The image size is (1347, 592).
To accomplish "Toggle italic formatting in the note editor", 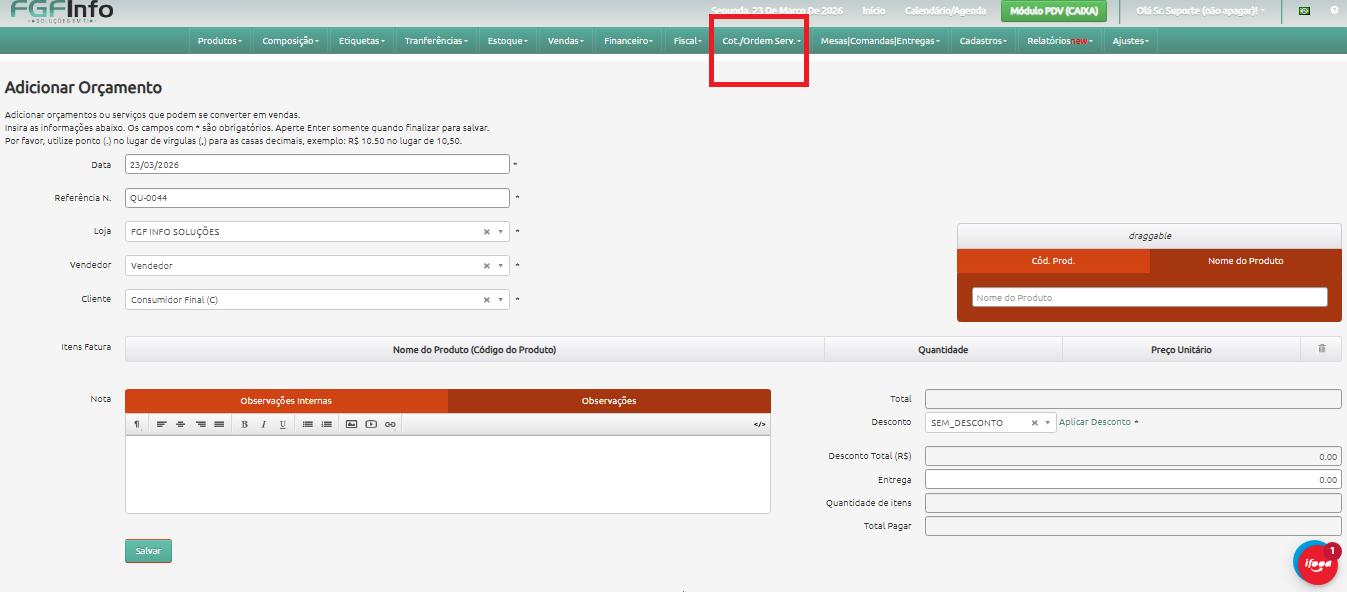I will [x=264, y=424].
